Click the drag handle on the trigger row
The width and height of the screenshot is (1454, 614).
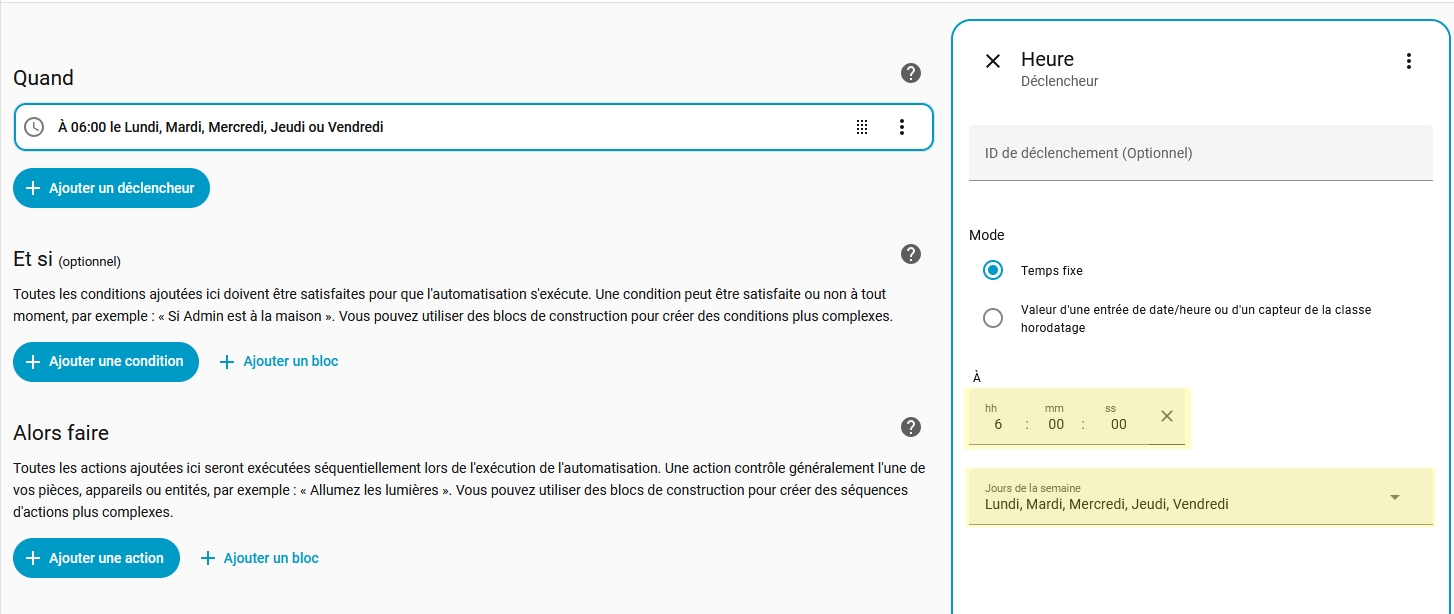coord(861,127)
